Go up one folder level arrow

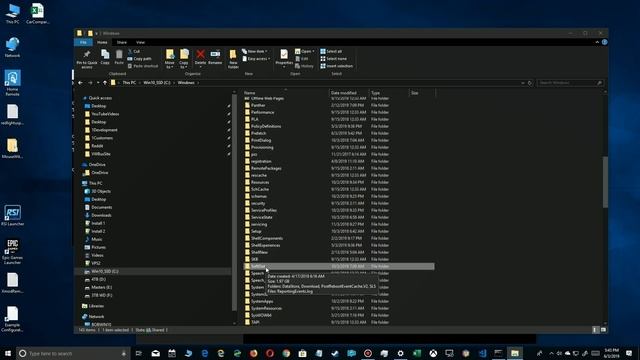point(105,83)
